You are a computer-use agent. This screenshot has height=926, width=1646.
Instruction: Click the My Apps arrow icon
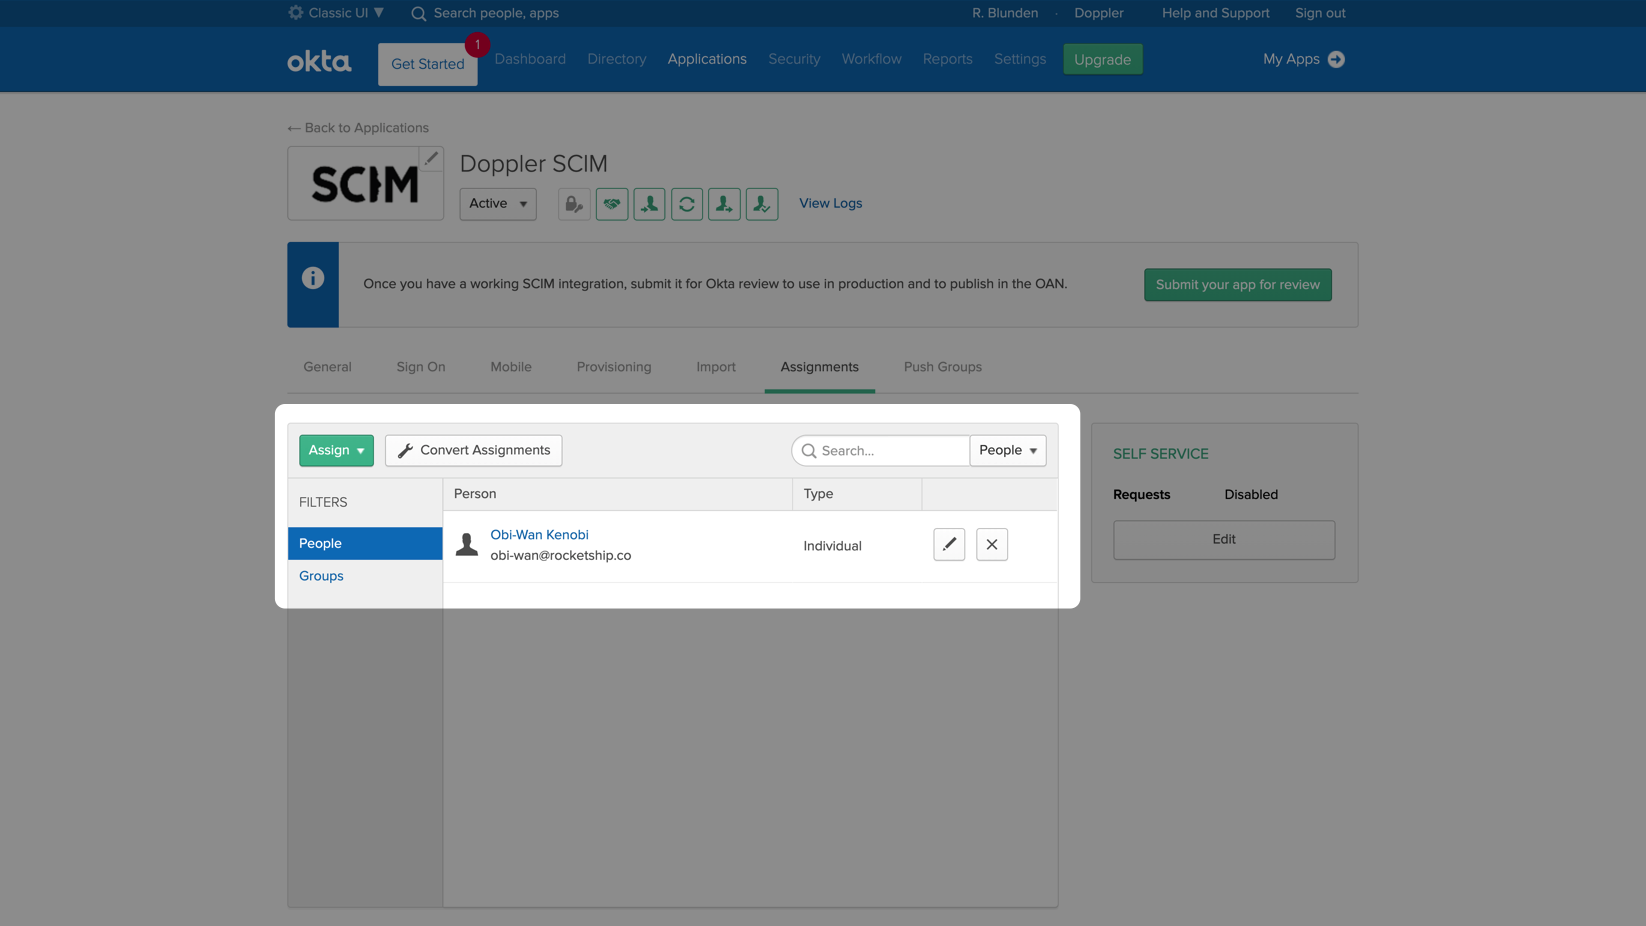tap(1336, 59)
